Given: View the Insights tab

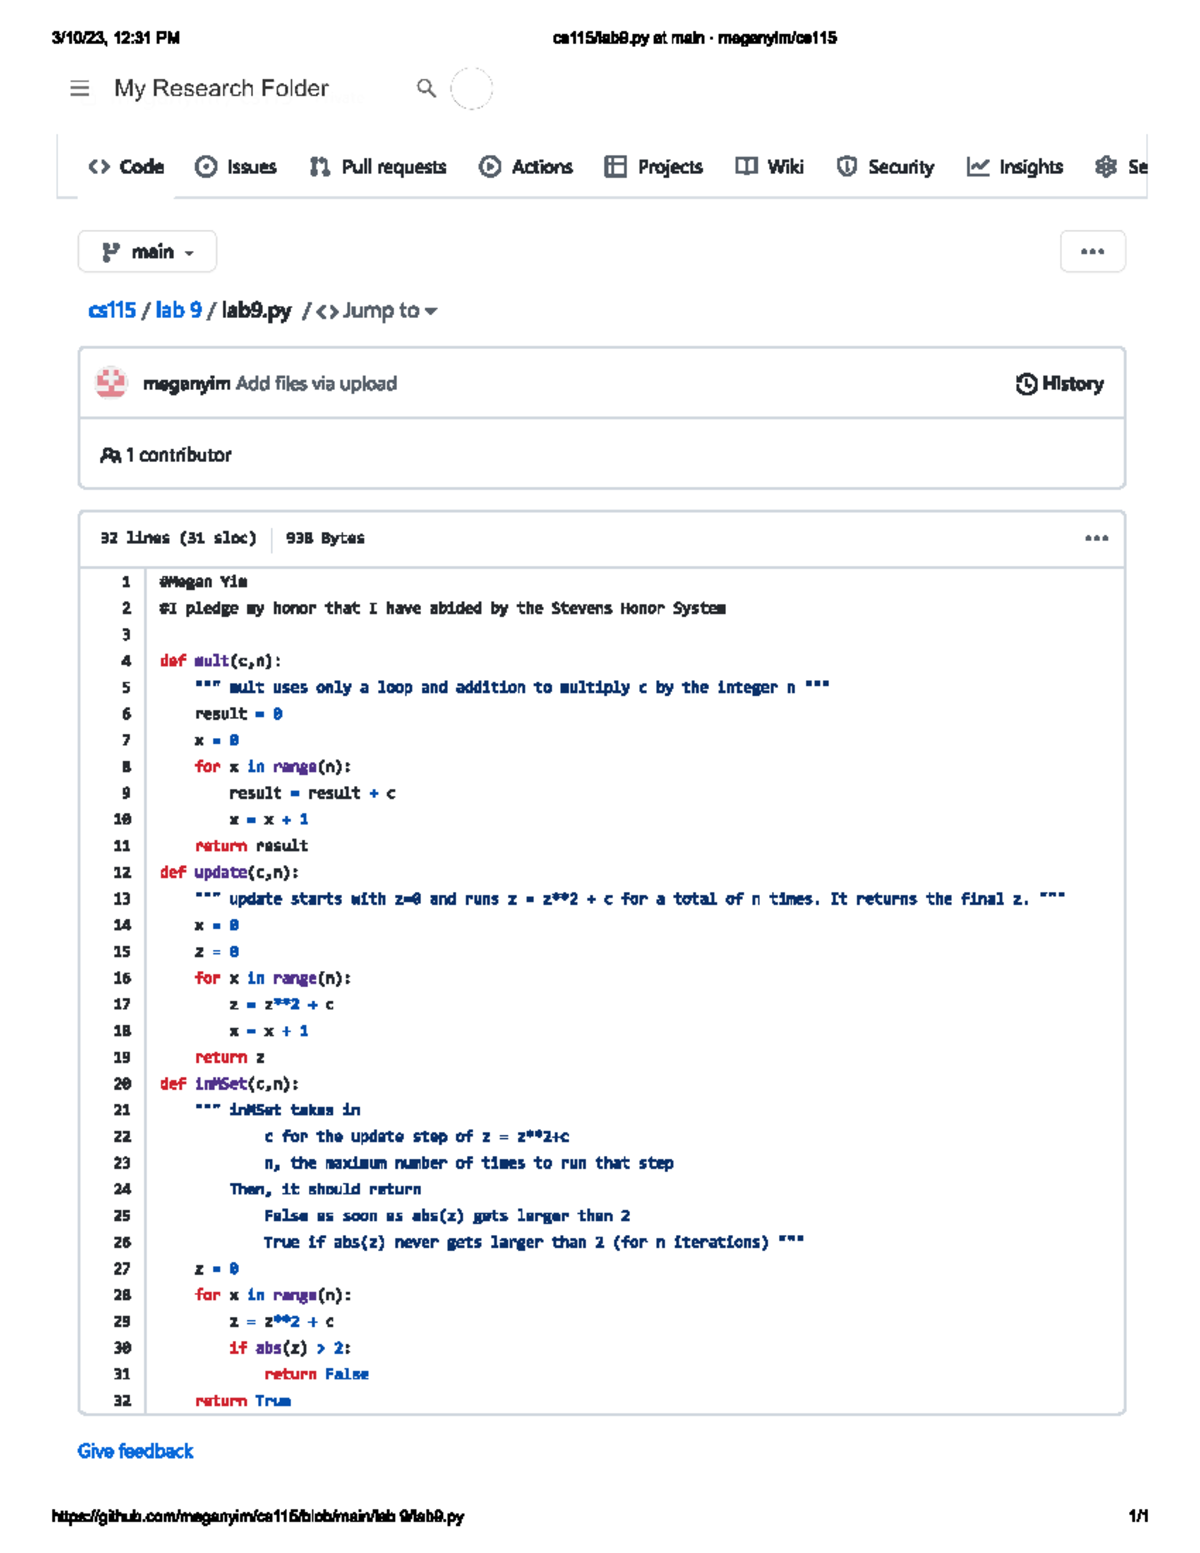Looking at the screenshot, I should 1014,167.
